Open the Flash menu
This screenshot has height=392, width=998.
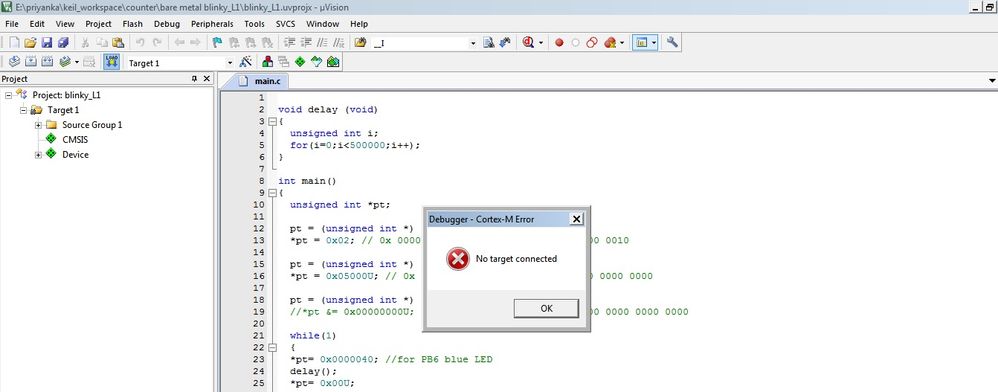pos(132,24)
